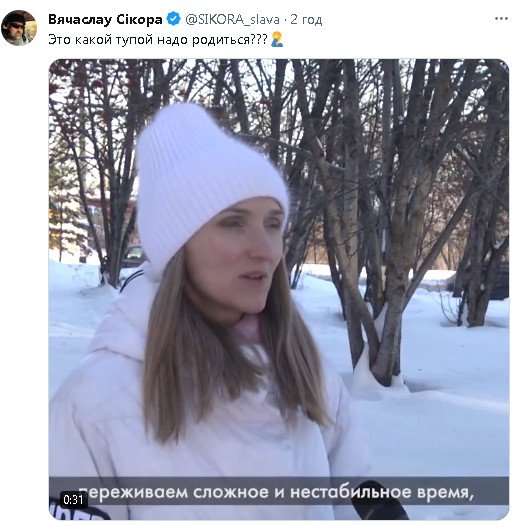Open the tweet's three-dot more options menu
The height and width of the screenshot is (526, 512).
pyautogui.click(x=501, y=19)
